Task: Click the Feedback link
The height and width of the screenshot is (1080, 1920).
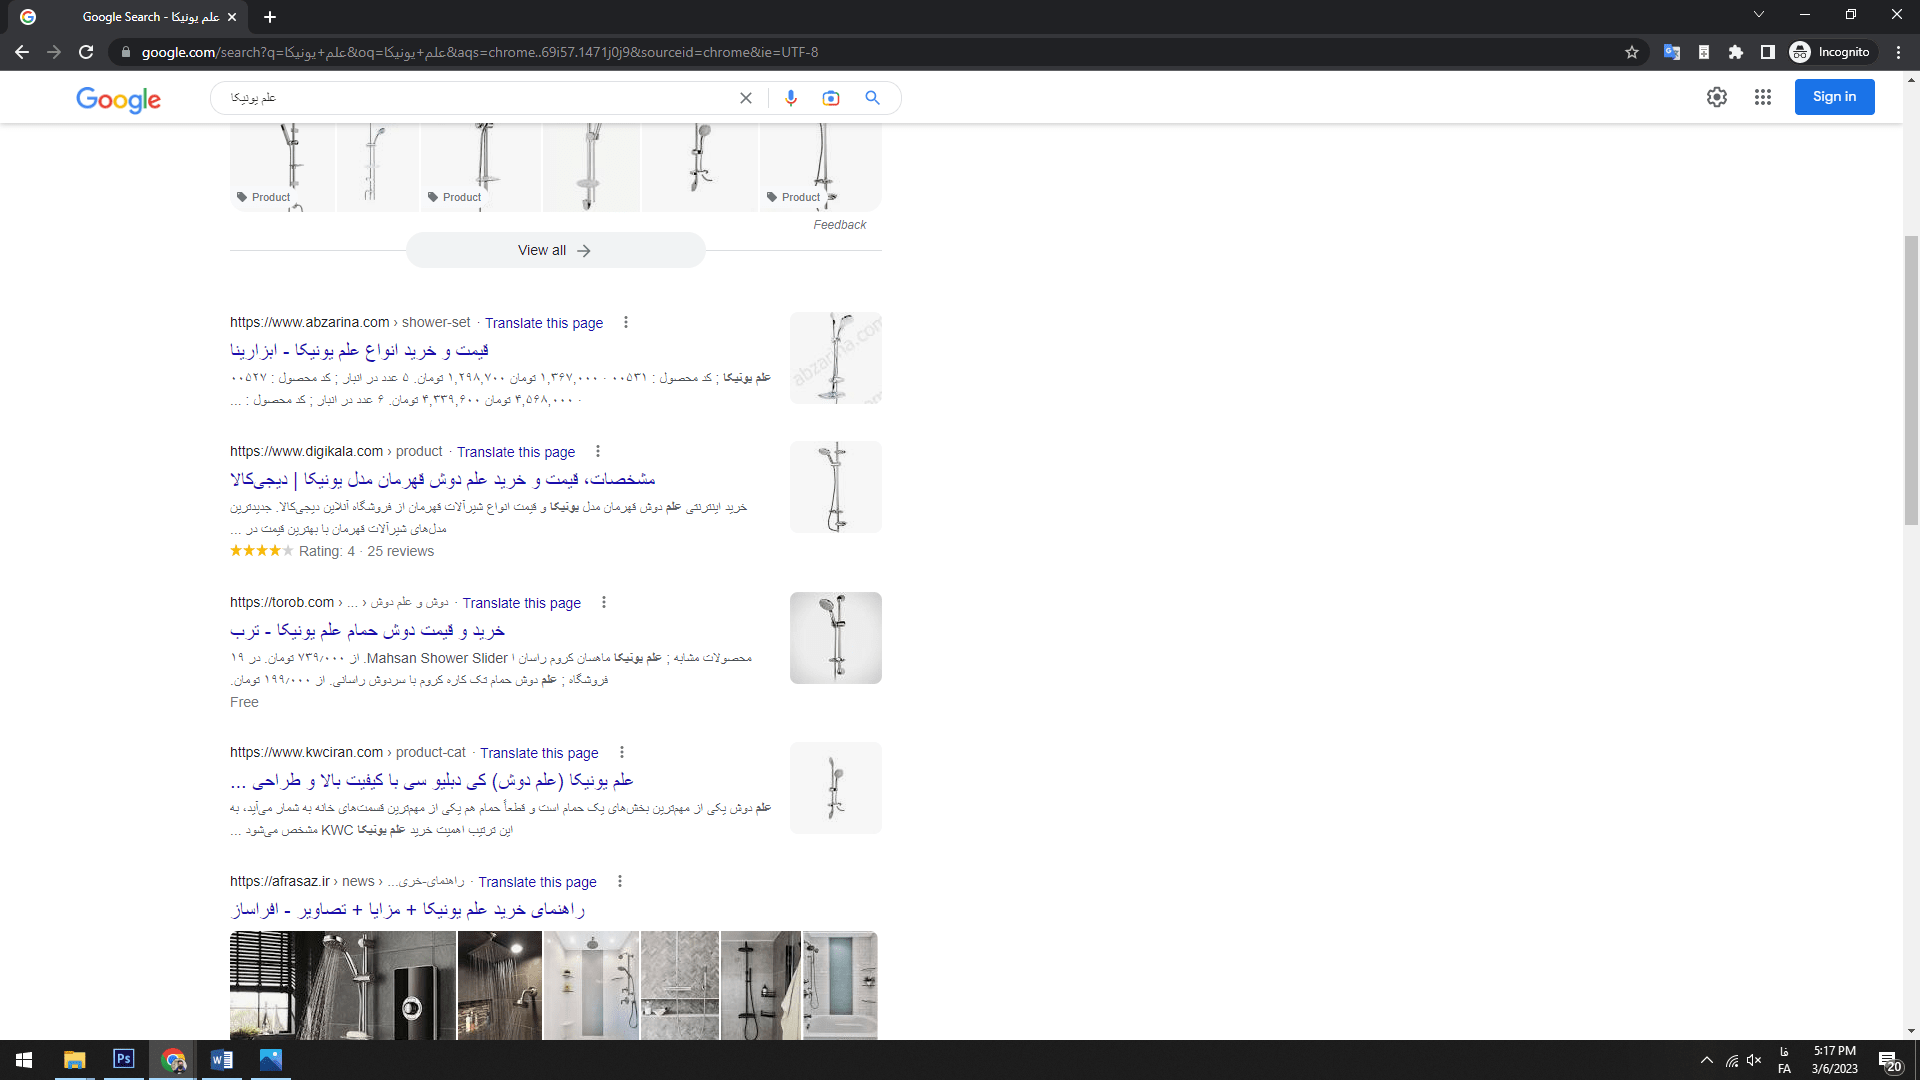Action: pos(840,225)
